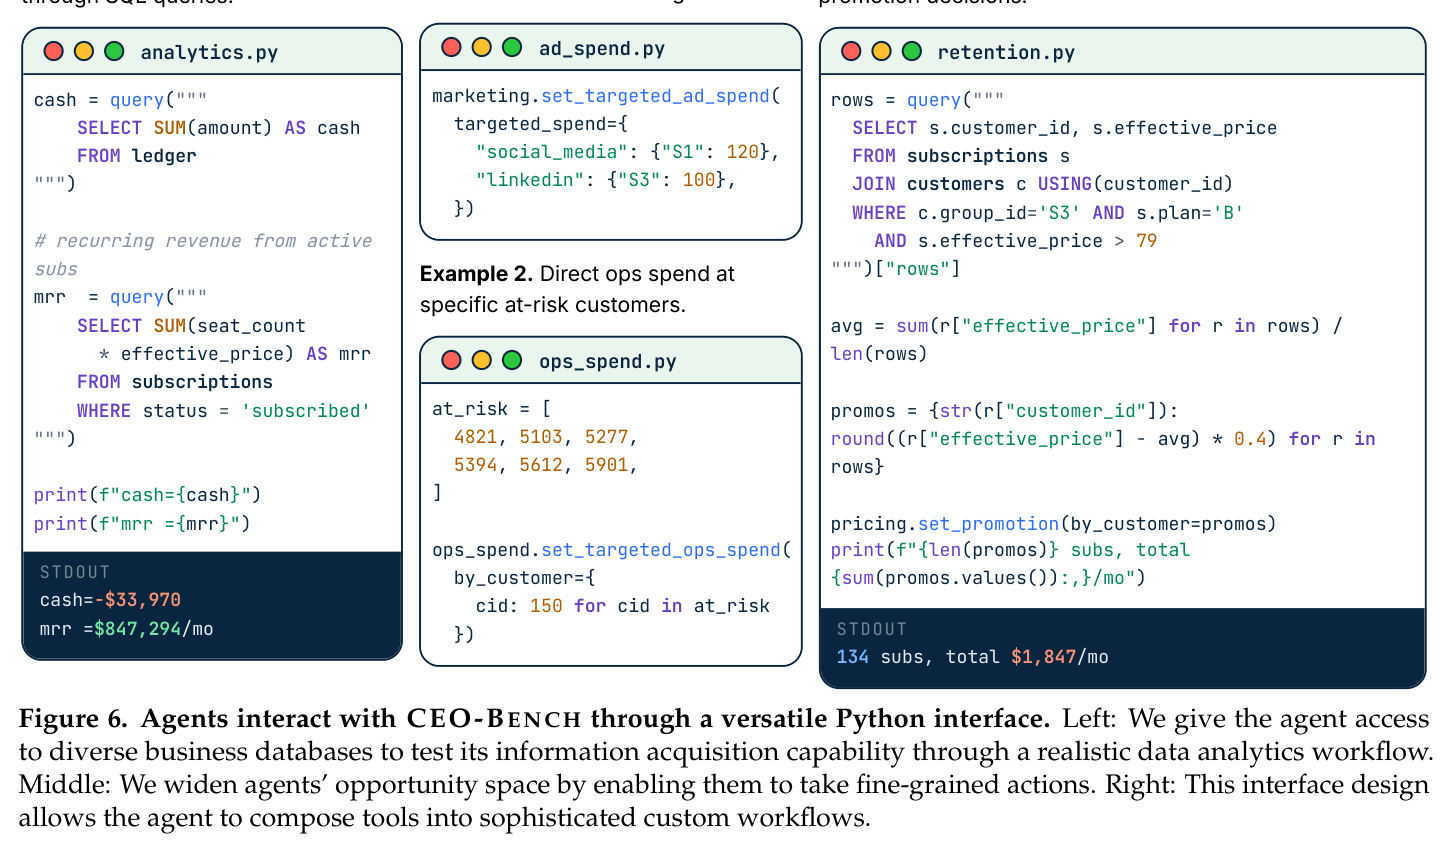Screen dimensions: 1450x849
Task: Click the set_promotion function call
Action: click(988, 524)
